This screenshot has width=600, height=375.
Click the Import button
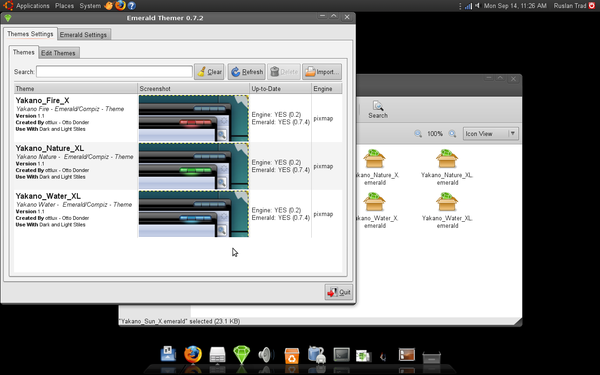point(322,72)
